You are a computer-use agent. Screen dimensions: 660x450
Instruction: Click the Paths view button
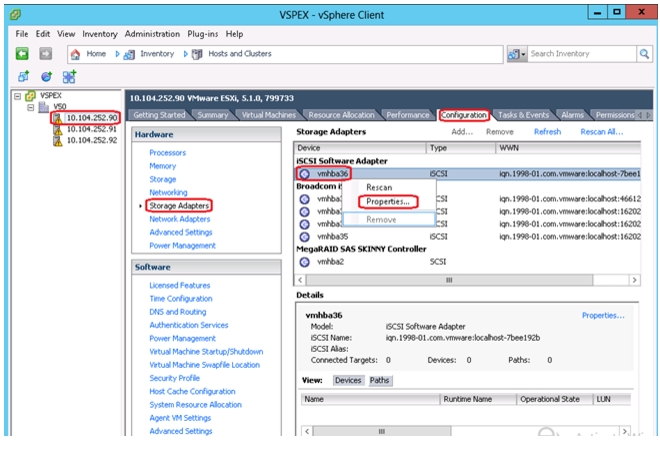coord(379,381)
